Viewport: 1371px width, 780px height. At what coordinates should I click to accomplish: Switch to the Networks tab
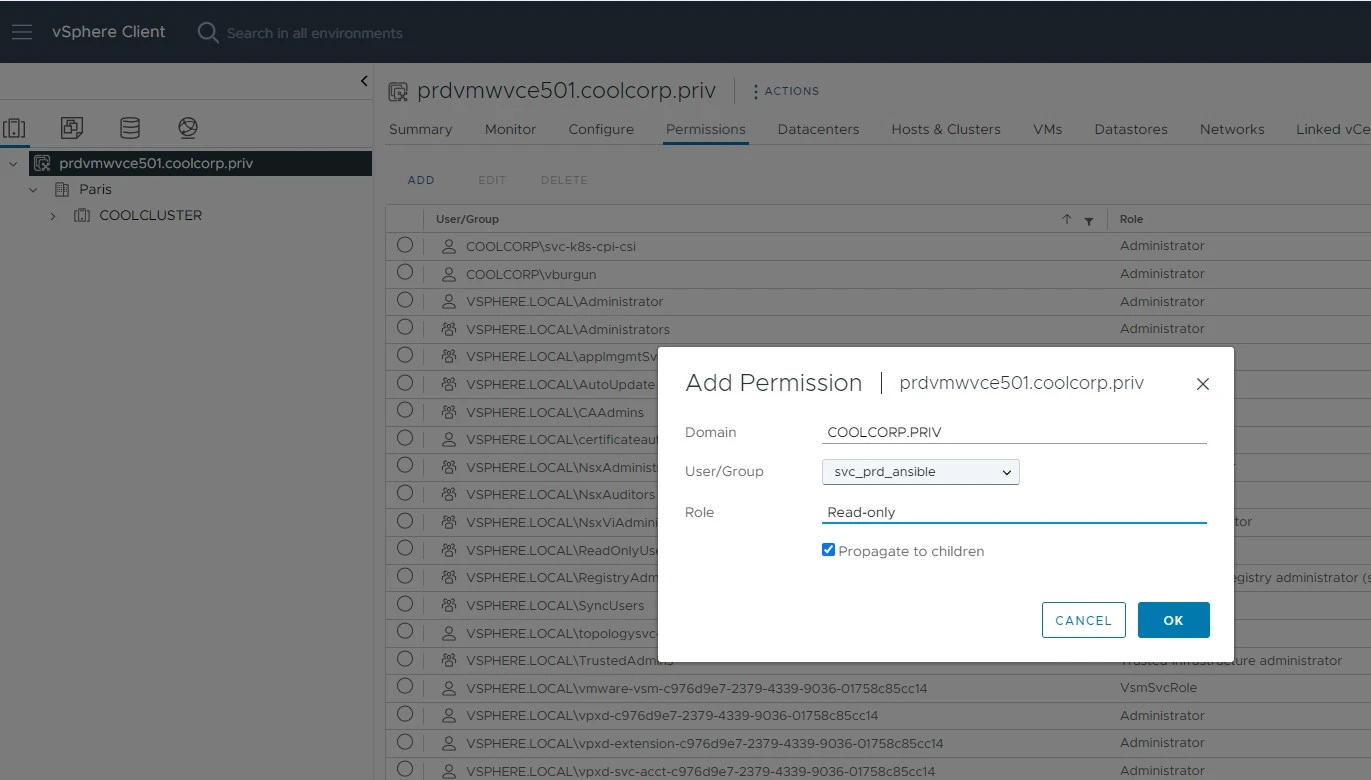1232,129
